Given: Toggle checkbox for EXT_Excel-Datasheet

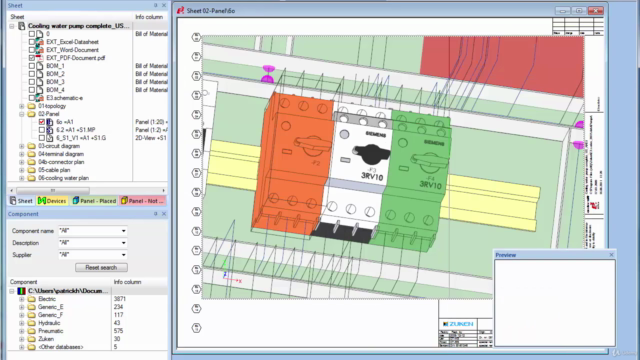Looking at the screenshot, I should coord(31,42).
